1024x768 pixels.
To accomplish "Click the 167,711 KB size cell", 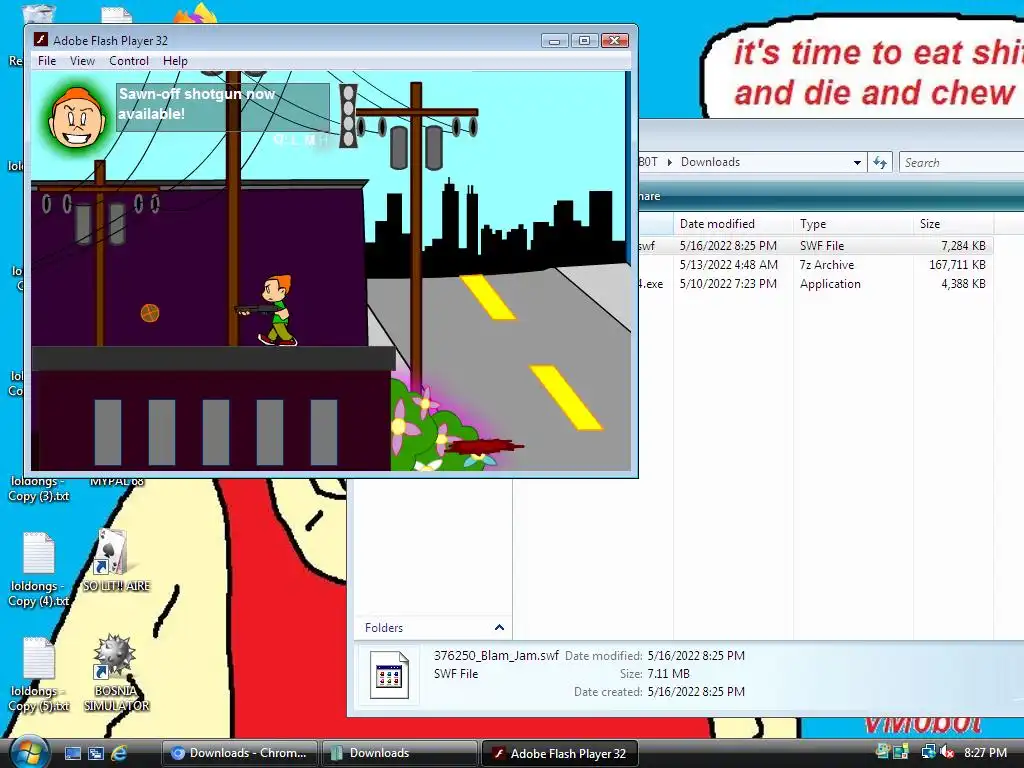I will [957, 264].
